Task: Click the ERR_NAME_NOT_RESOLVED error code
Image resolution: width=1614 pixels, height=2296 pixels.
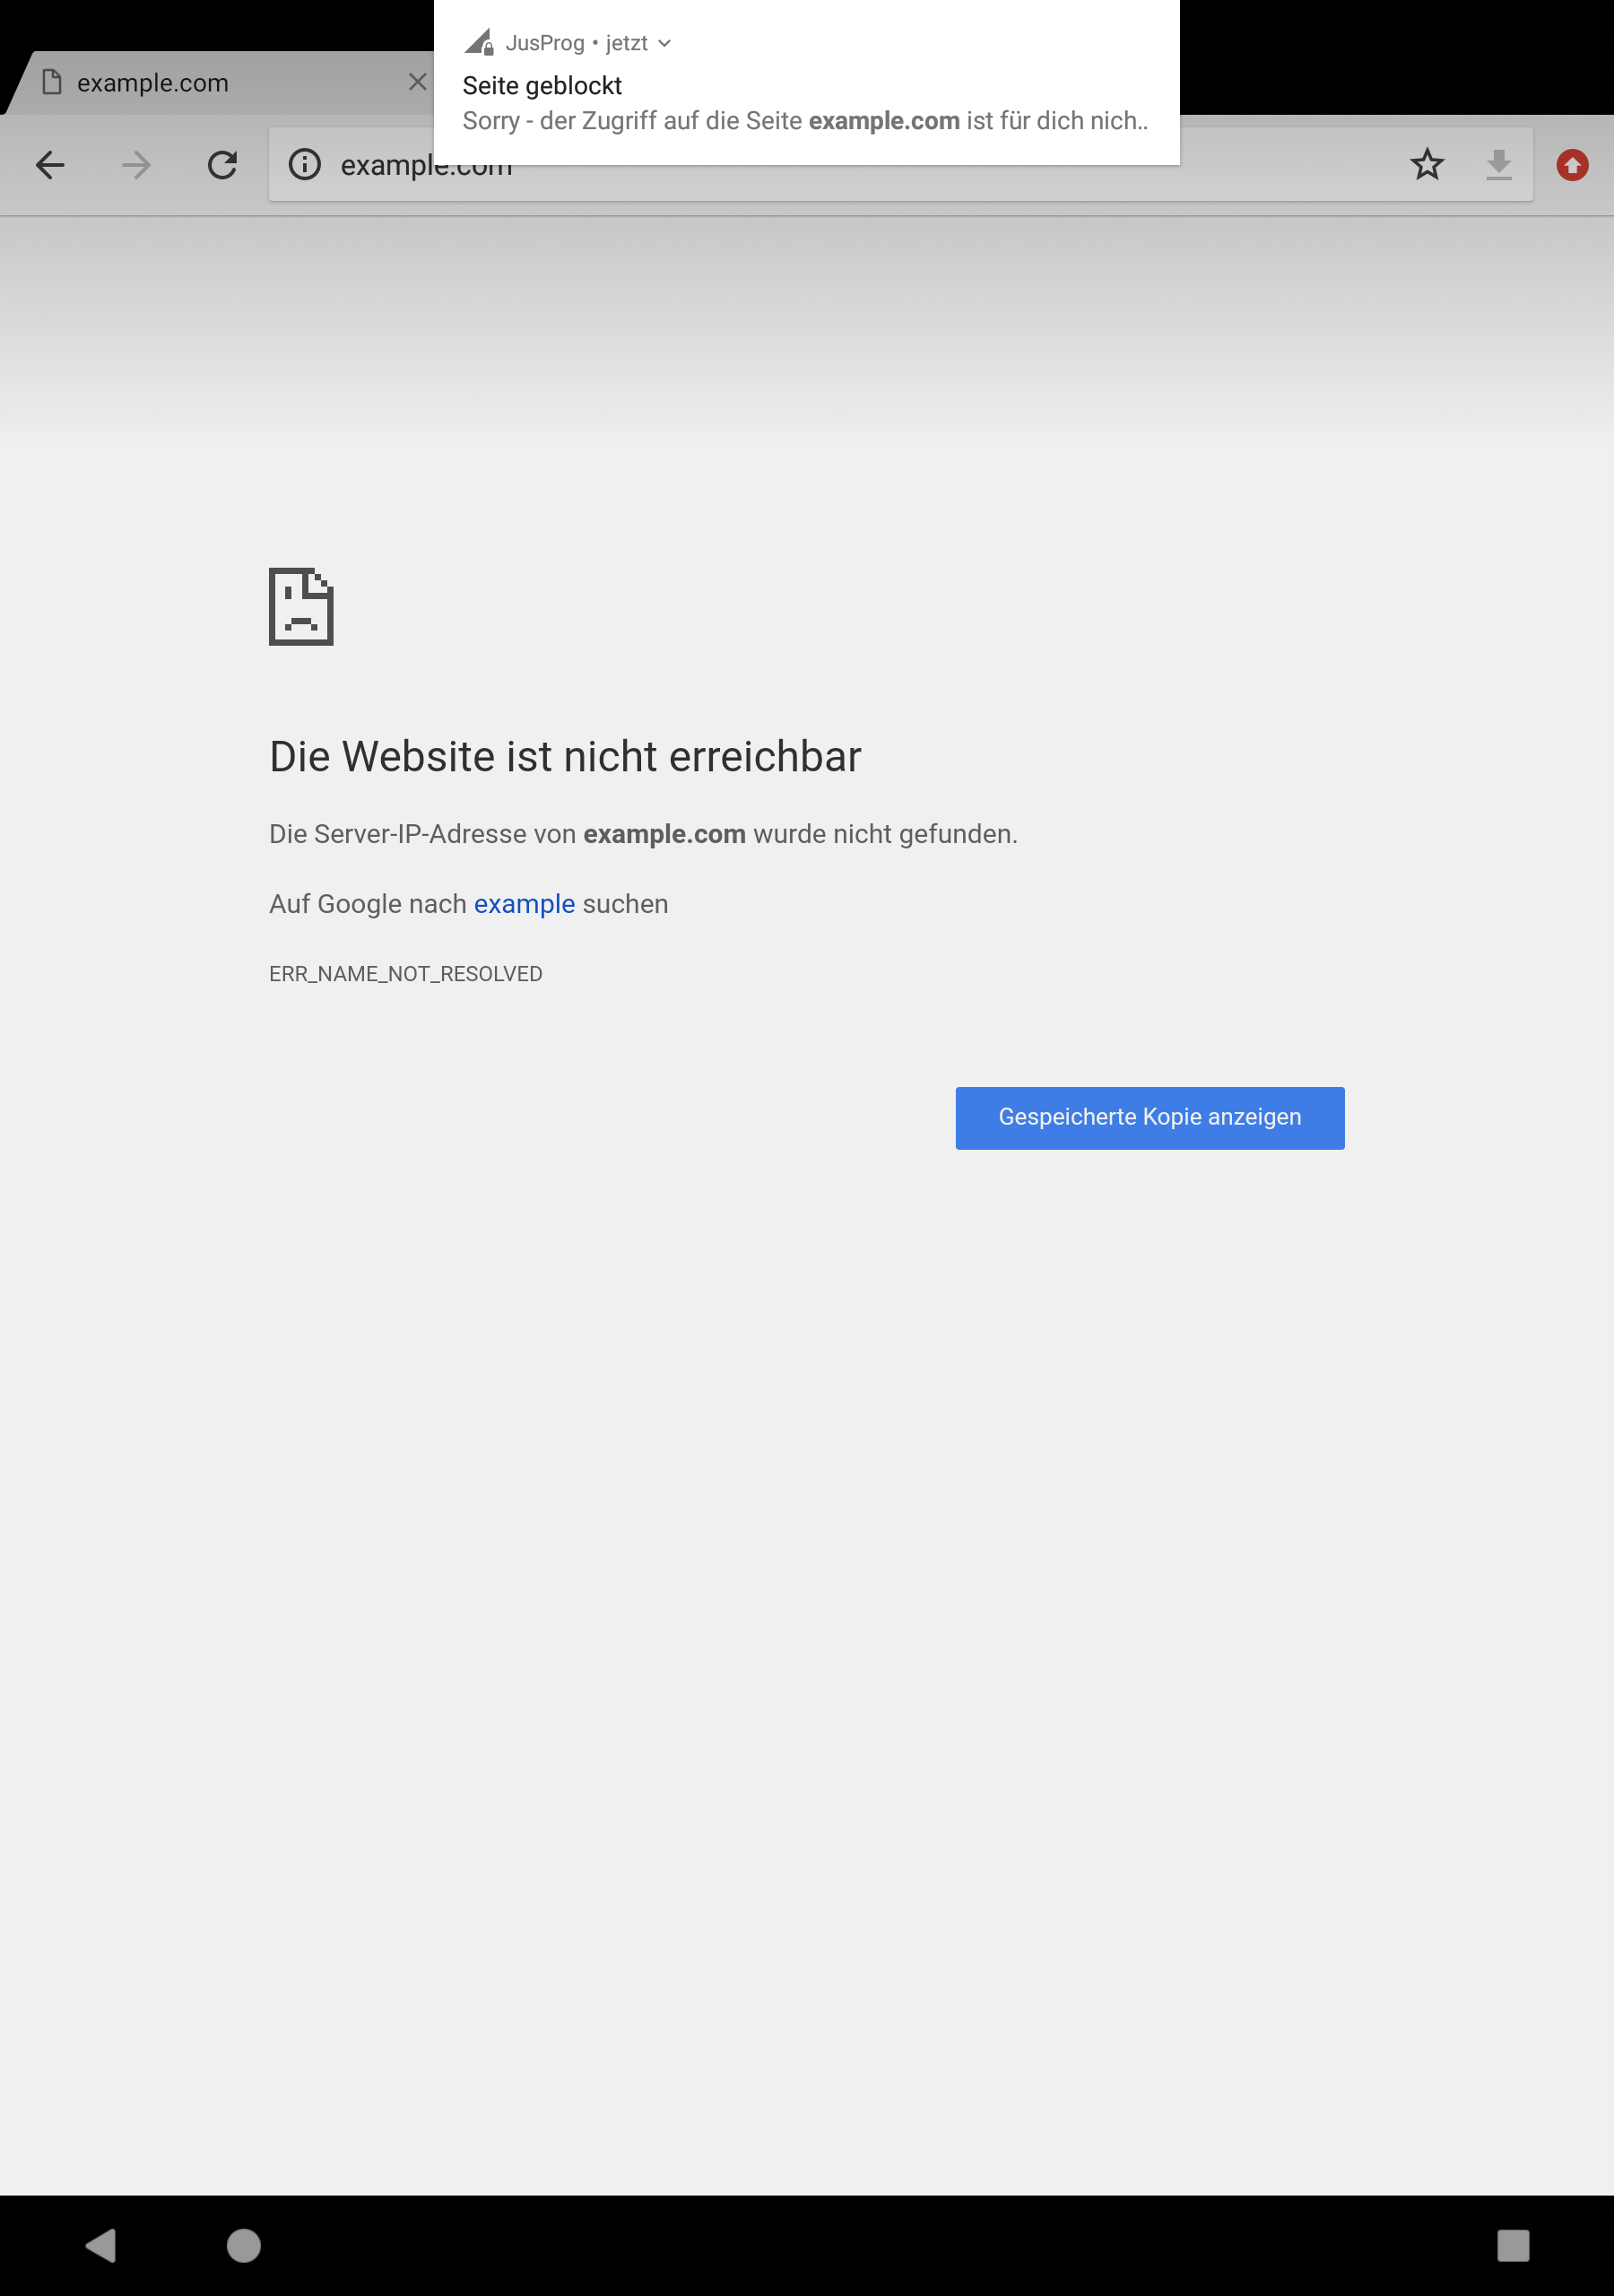Action: [406, 974]
